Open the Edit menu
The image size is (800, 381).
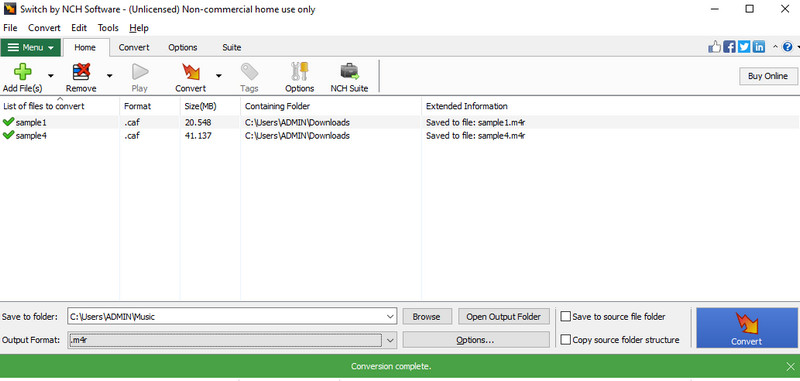pos(79,28)
